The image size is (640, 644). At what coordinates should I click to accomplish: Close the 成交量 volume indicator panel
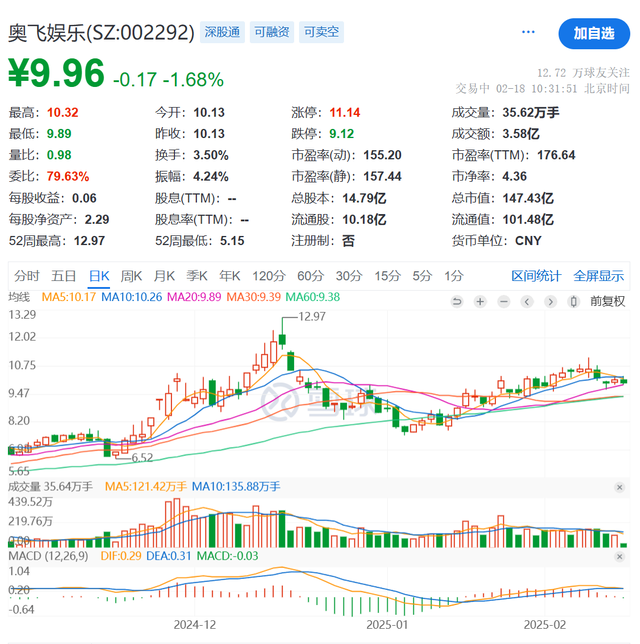(619, 487)
